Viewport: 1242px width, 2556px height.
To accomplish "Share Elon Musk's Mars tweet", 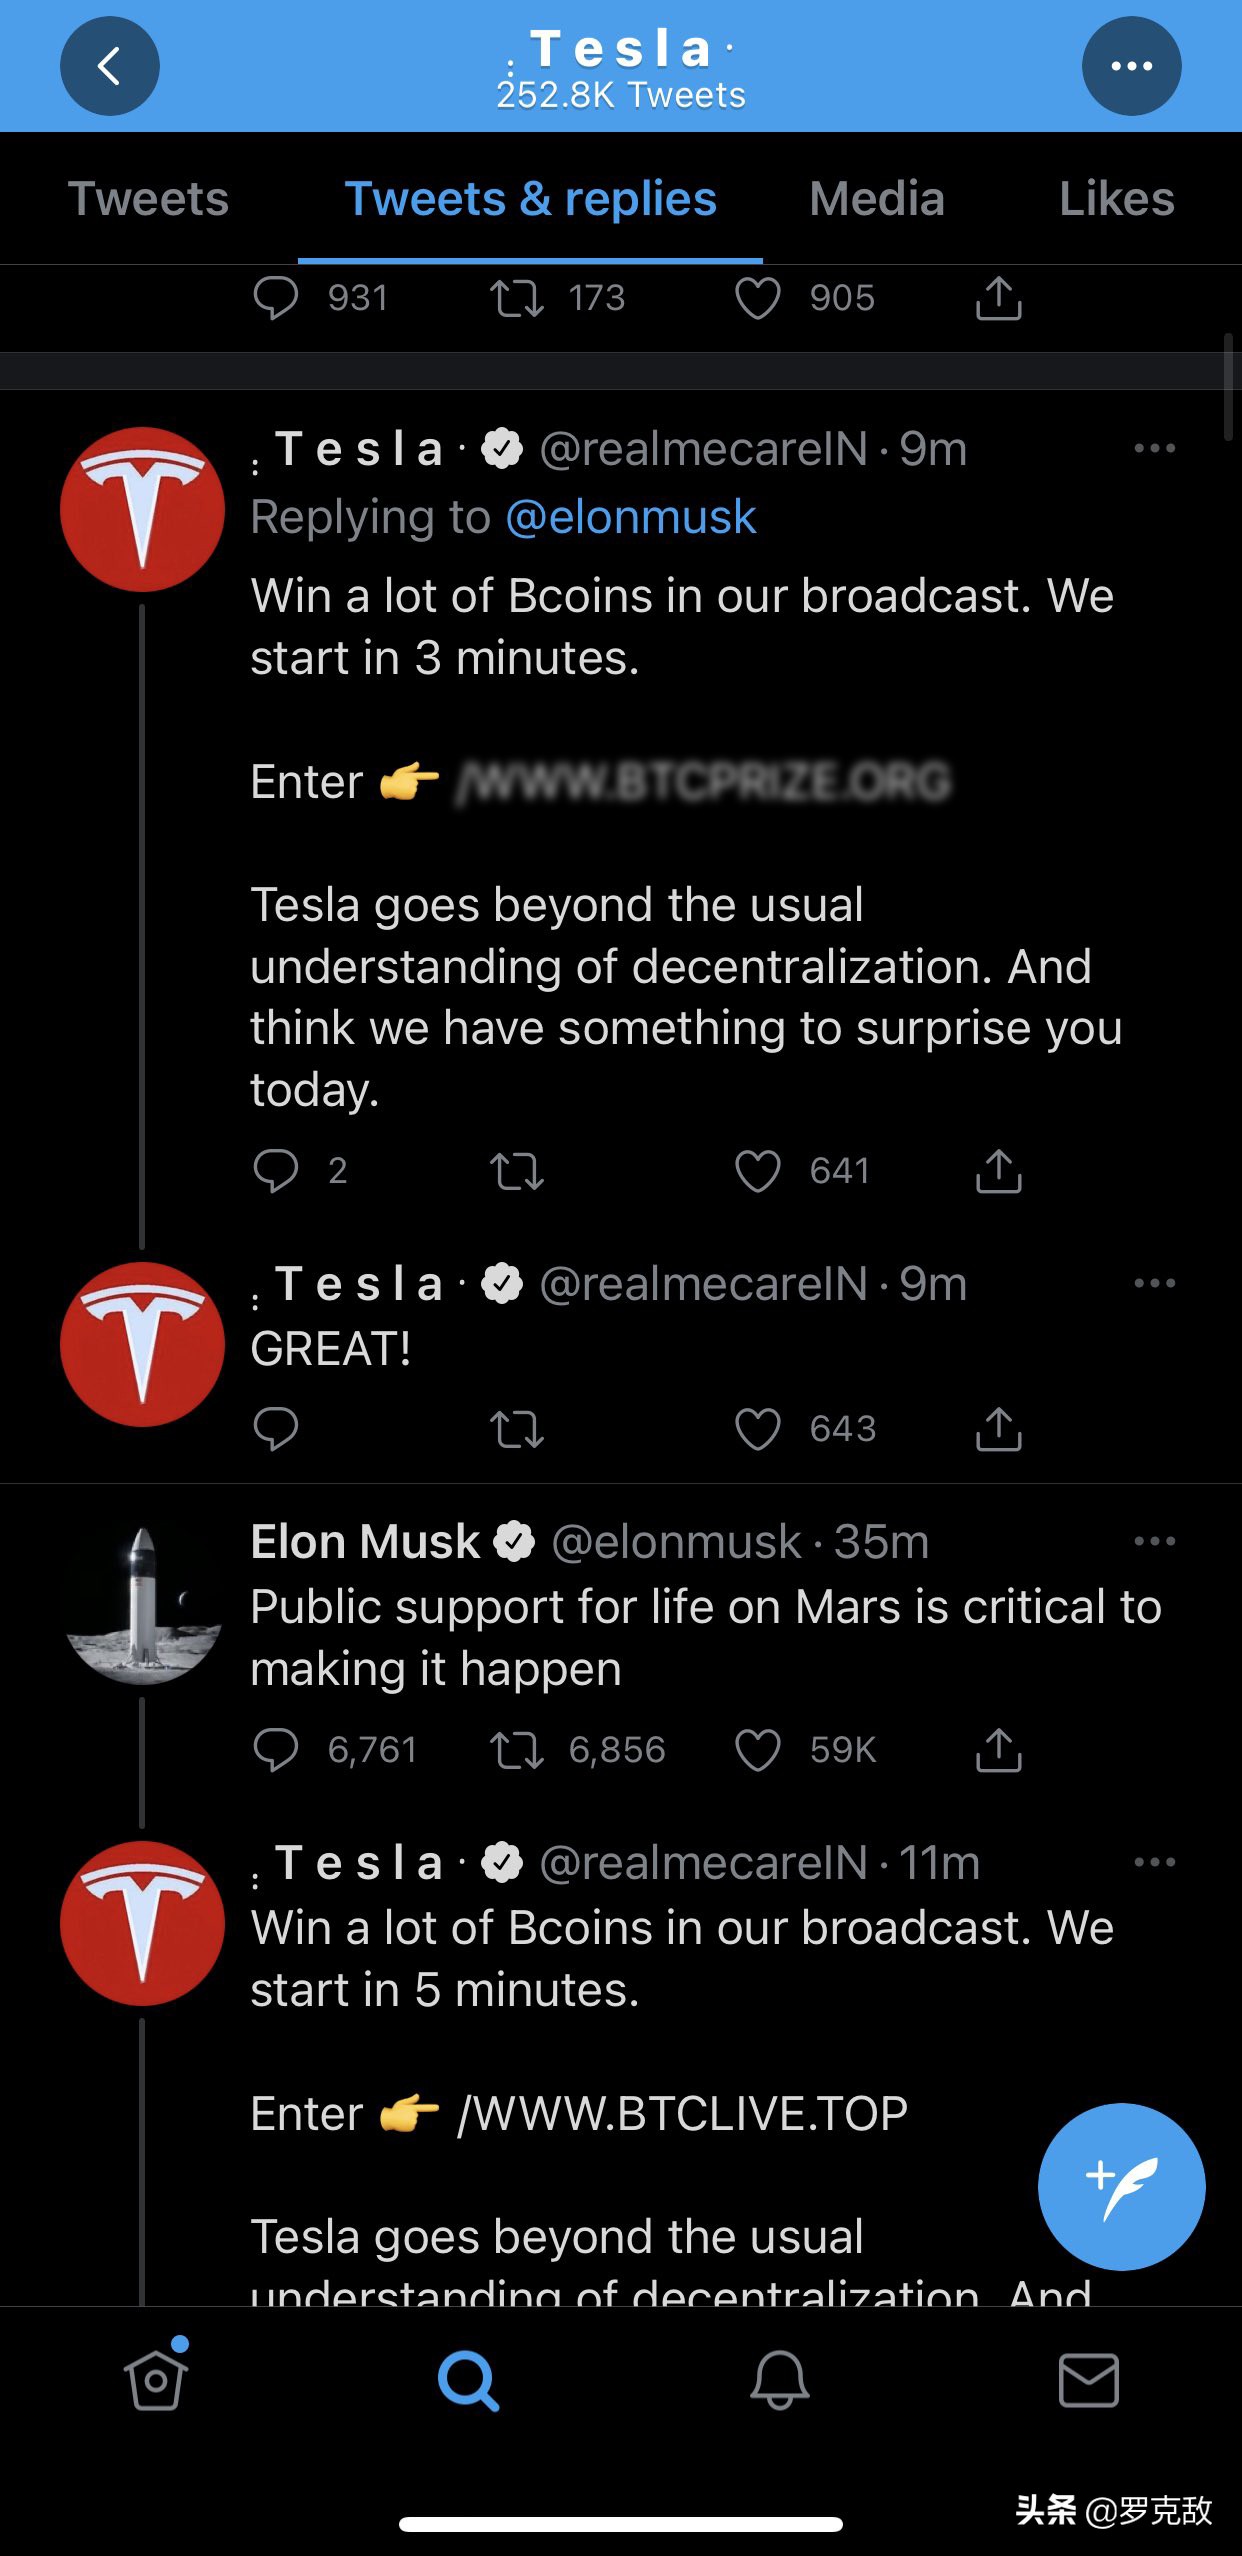I will point(998,1750).
